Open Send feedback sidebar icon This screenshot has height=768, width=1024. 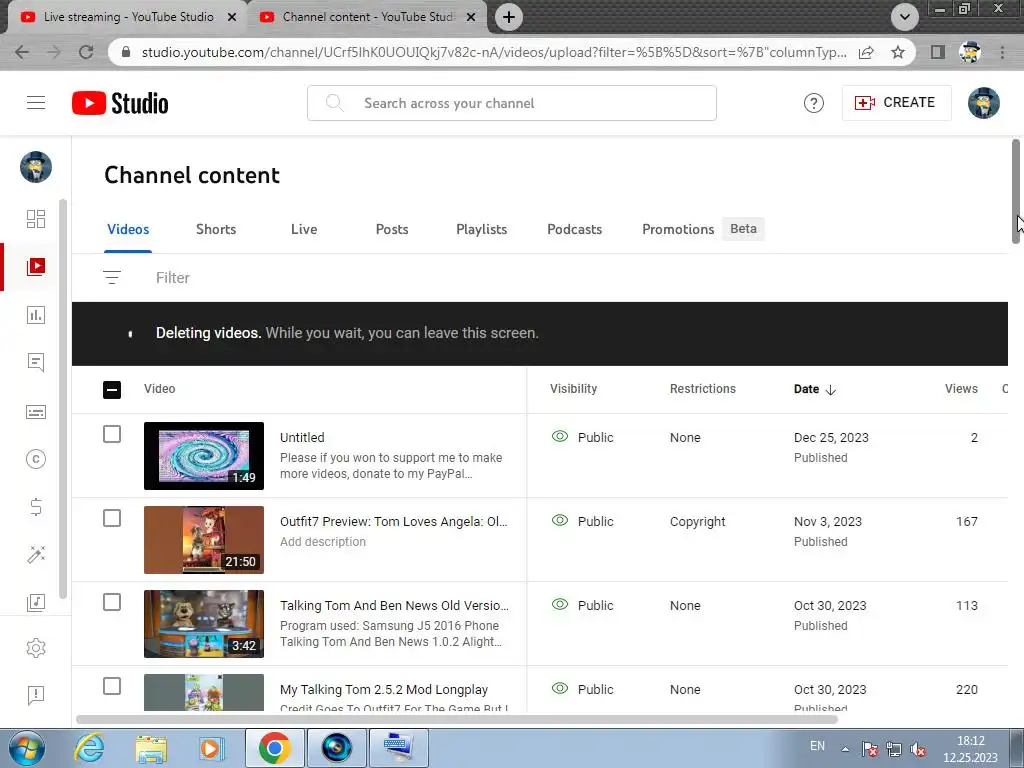point(36,695)
